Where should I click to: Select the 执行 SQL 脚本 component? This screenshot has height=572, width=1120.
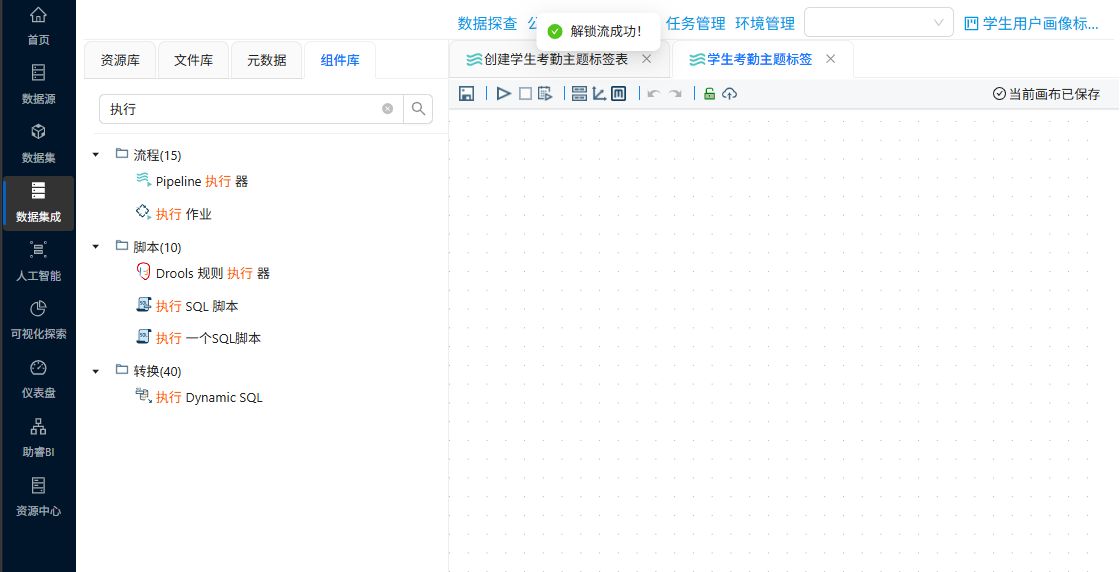pyautogui.click(x=197, y=306)
